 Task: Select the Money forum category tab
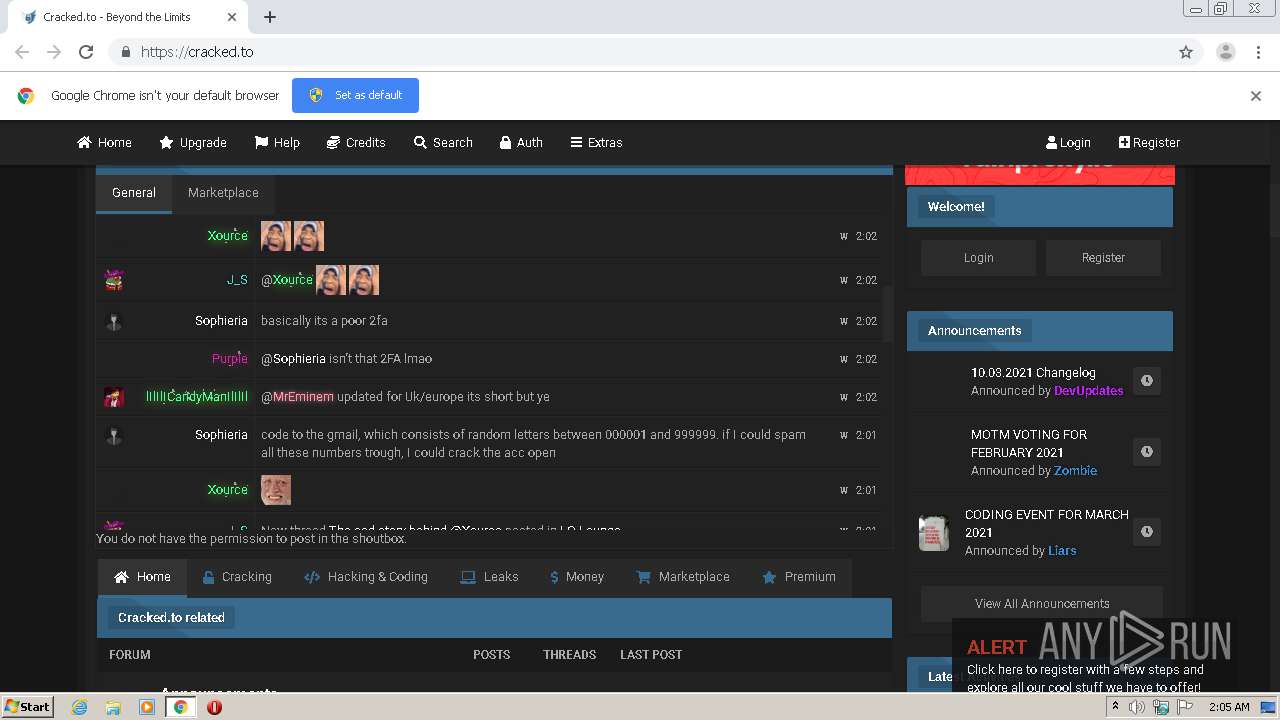coord(577,577)
